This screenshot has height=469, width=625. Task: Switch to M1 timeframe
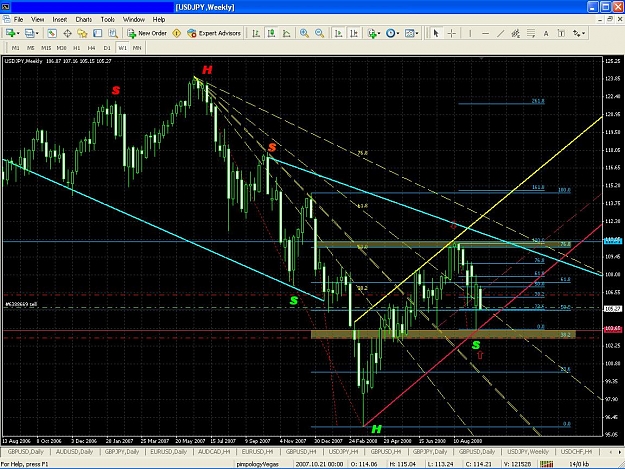point(16,48)
